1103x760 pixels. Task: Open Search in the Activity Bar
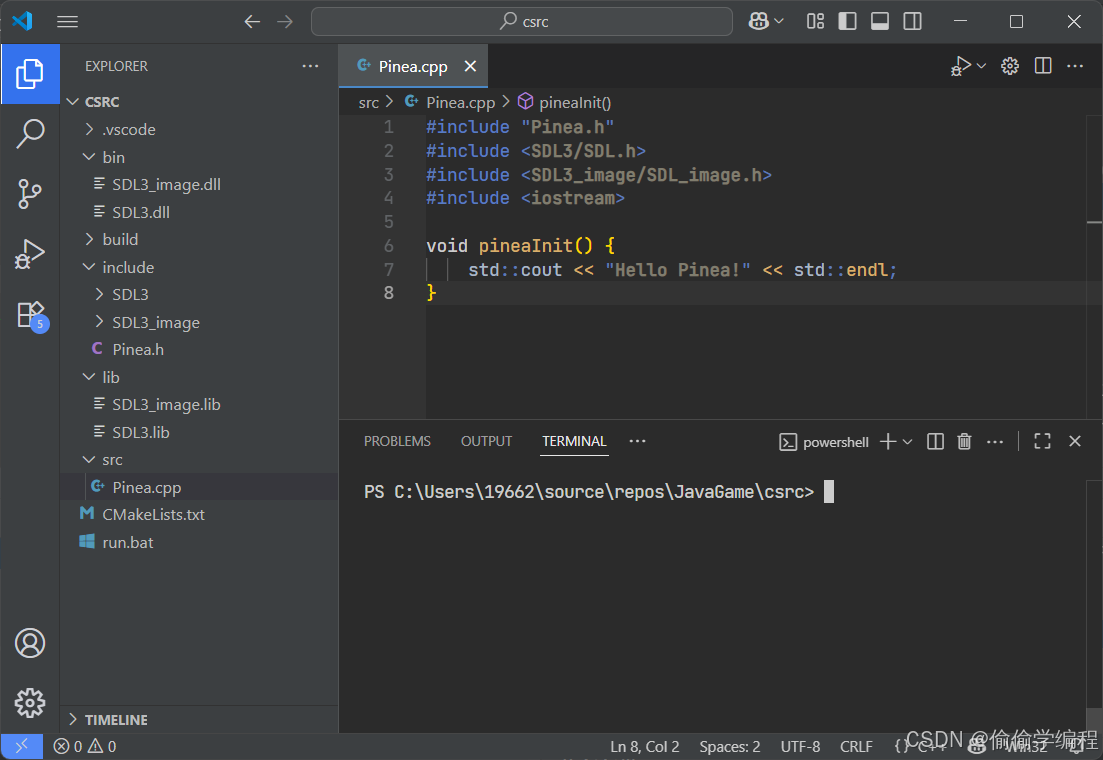[x=30, y=133]
